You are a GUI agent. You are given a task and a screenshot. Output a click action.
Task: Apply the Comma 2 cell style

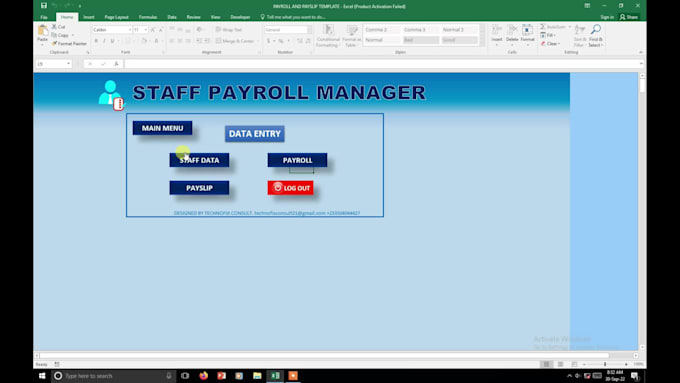[382, 29]
